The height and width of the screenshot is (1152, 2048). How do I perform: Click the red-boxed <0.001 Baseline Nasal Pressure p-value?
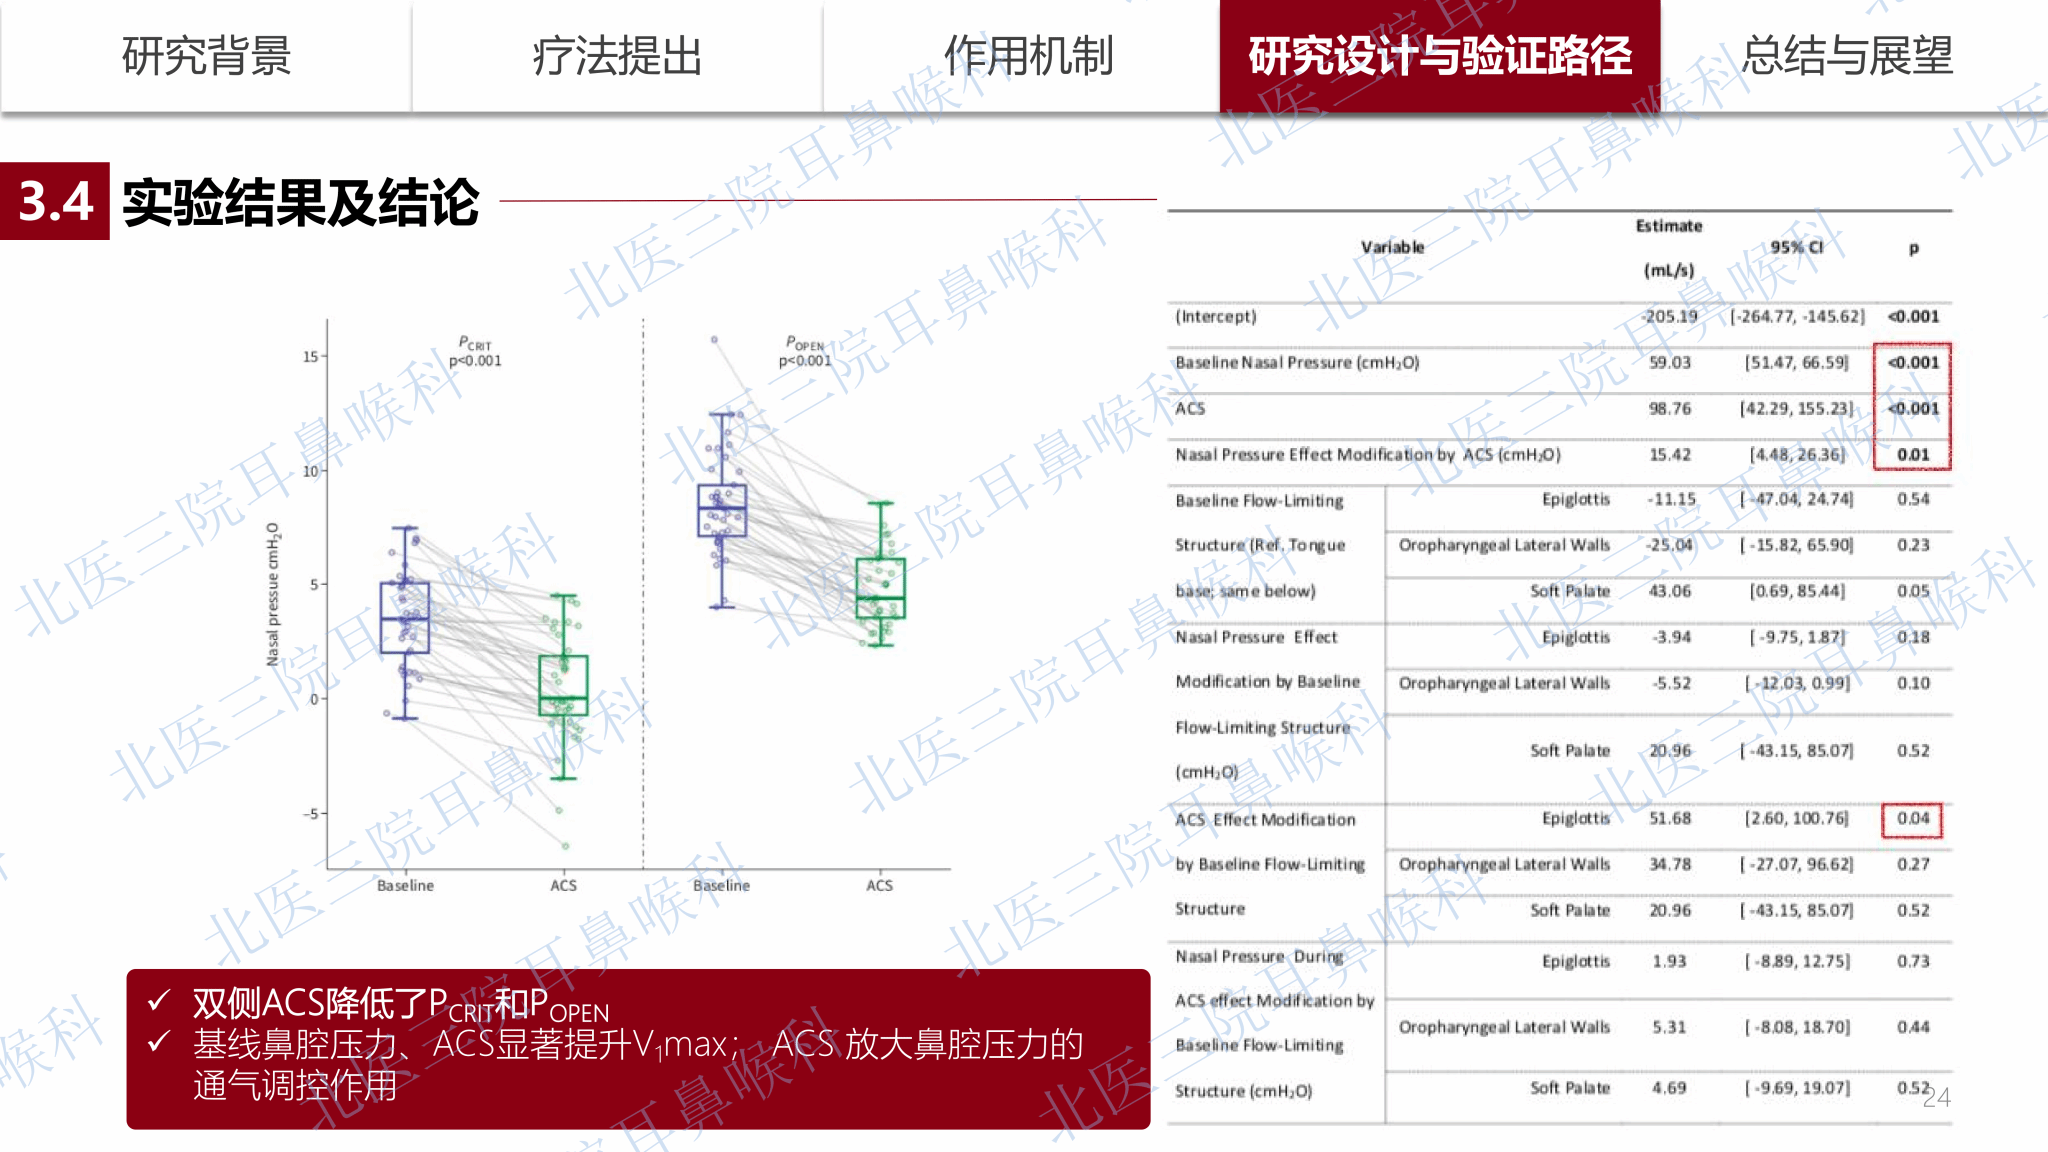click(1912, 363)
